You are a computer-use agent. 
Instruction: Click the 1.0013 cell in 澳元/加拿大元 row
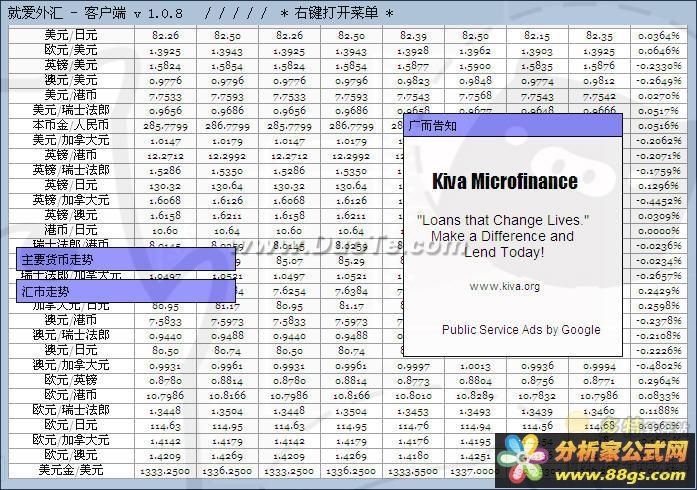pyautogui.click(x=475, y=366)
